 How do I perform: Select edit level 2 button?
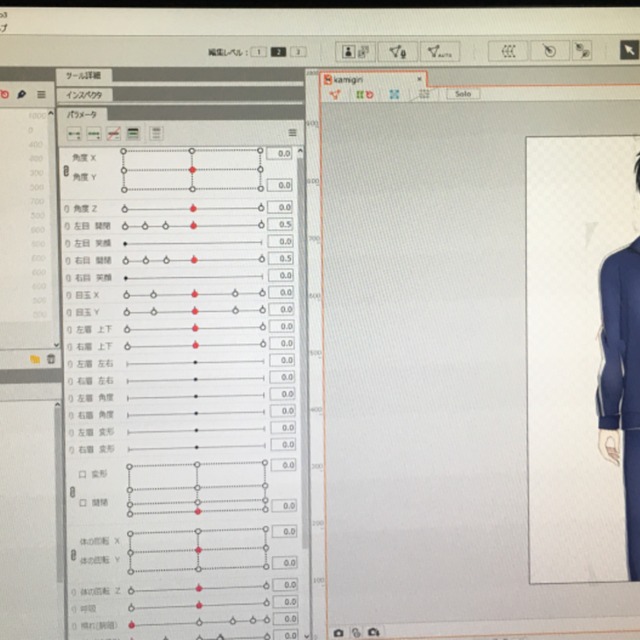click(277, 51)
